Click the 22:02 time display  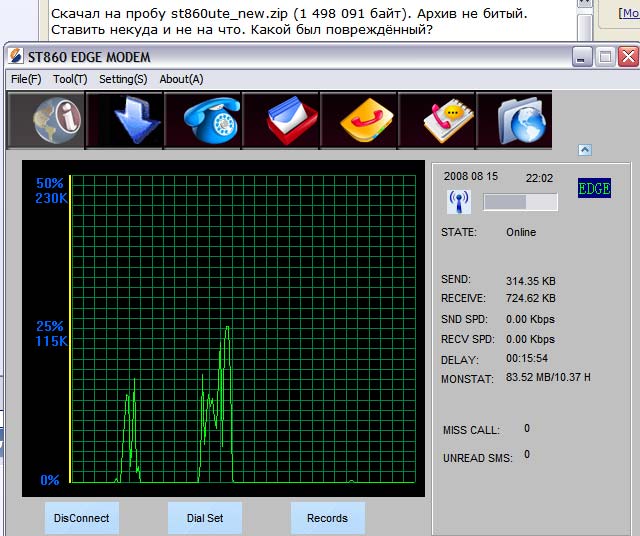pyautogui.click(x=539, y=178)
